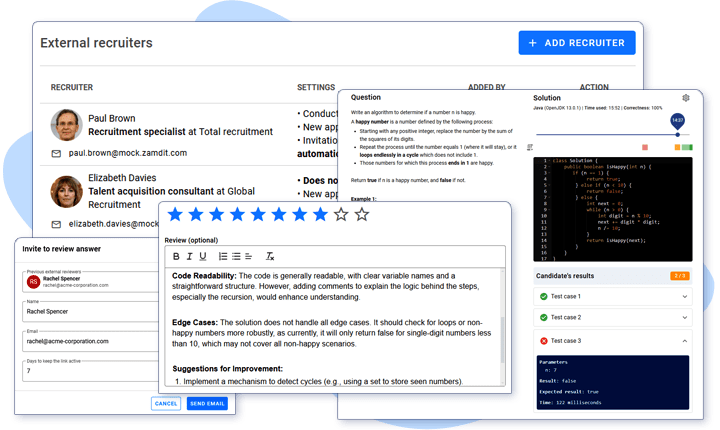Set rating to eight stars
Image resolution: width=720 pixels, height=430 pixels.
point(321,214)
